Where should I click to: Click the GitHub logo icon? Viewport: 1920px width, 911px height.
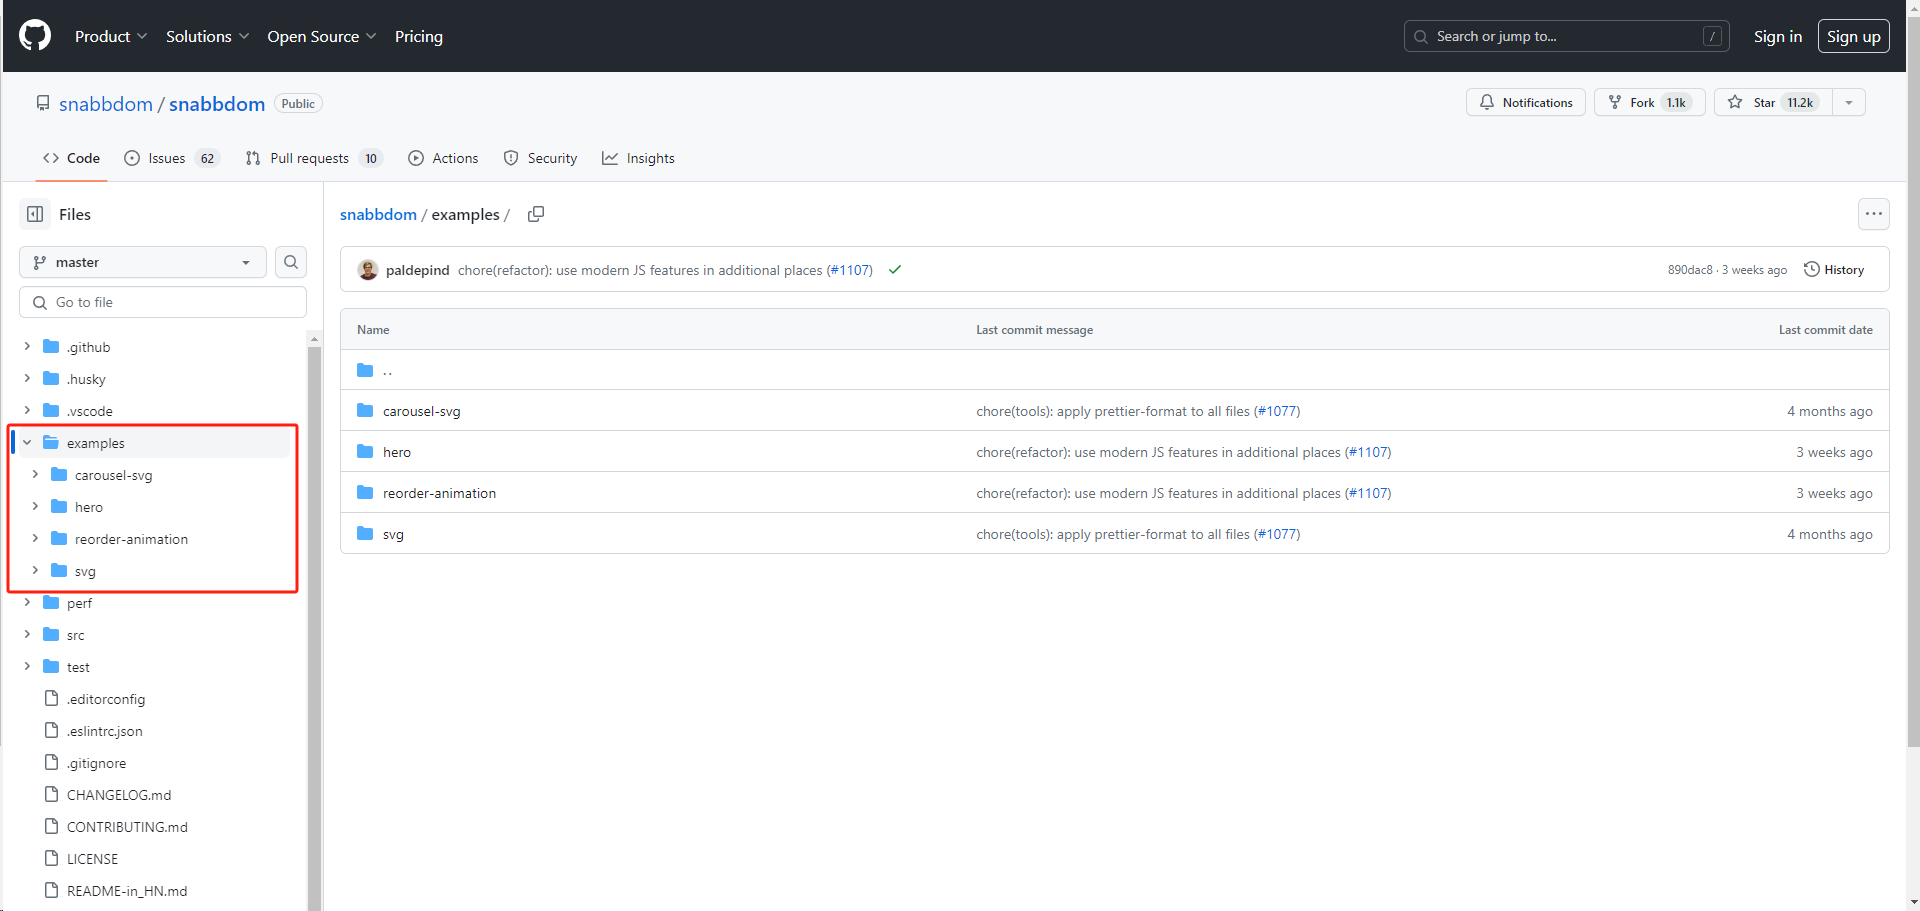pyautogui.click(x=35, y=36)
